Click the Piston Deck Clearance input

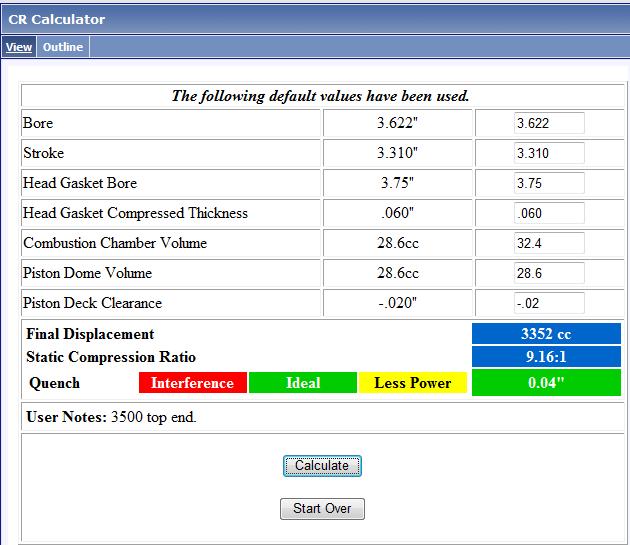point(548,303)
